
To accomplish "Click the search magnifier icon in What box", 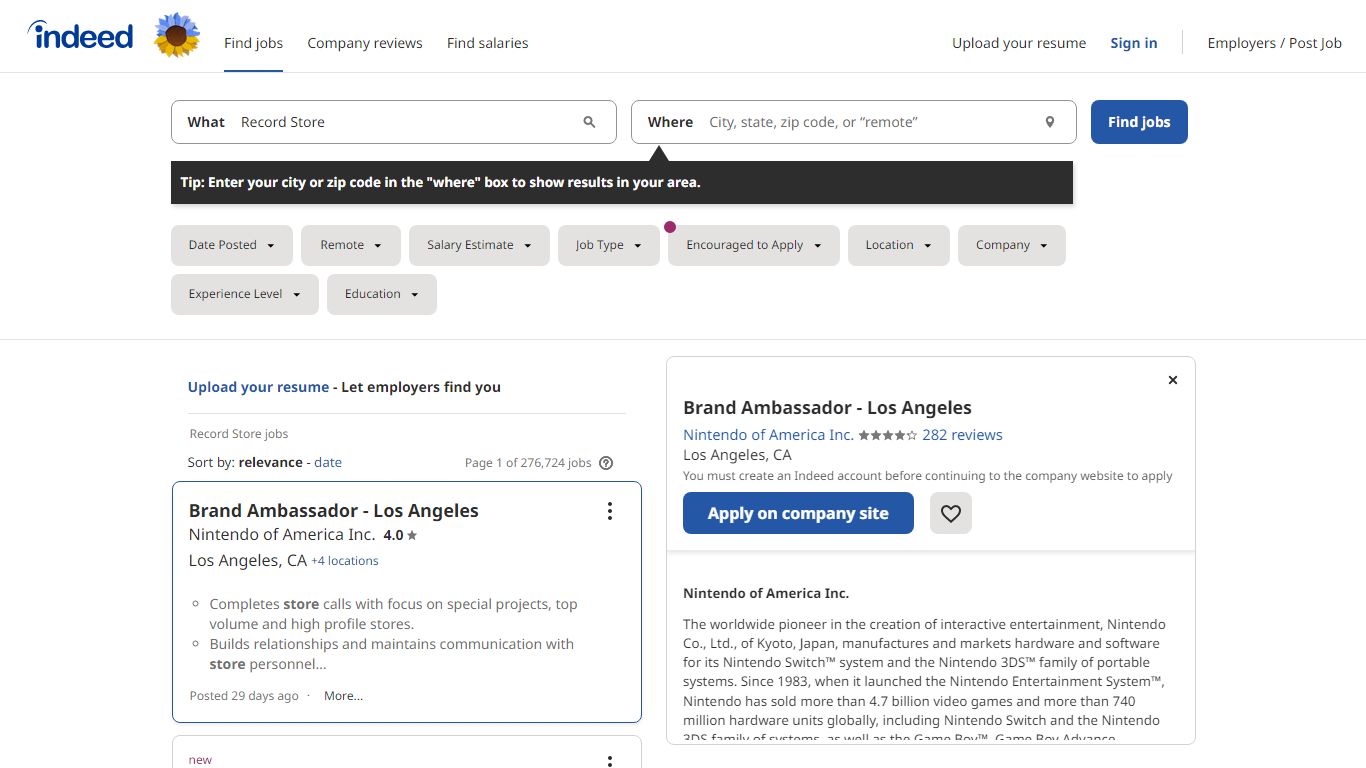I will tap(589, 122).
